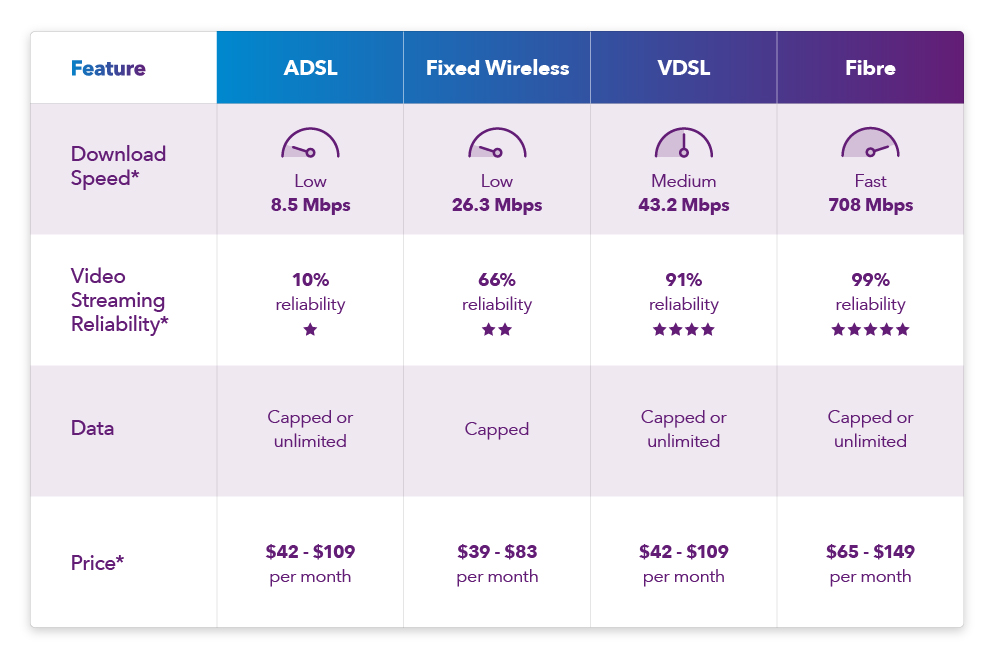Click the Fibre $65 - $149 price
This screenshot has height=657, width=994.
870,551
